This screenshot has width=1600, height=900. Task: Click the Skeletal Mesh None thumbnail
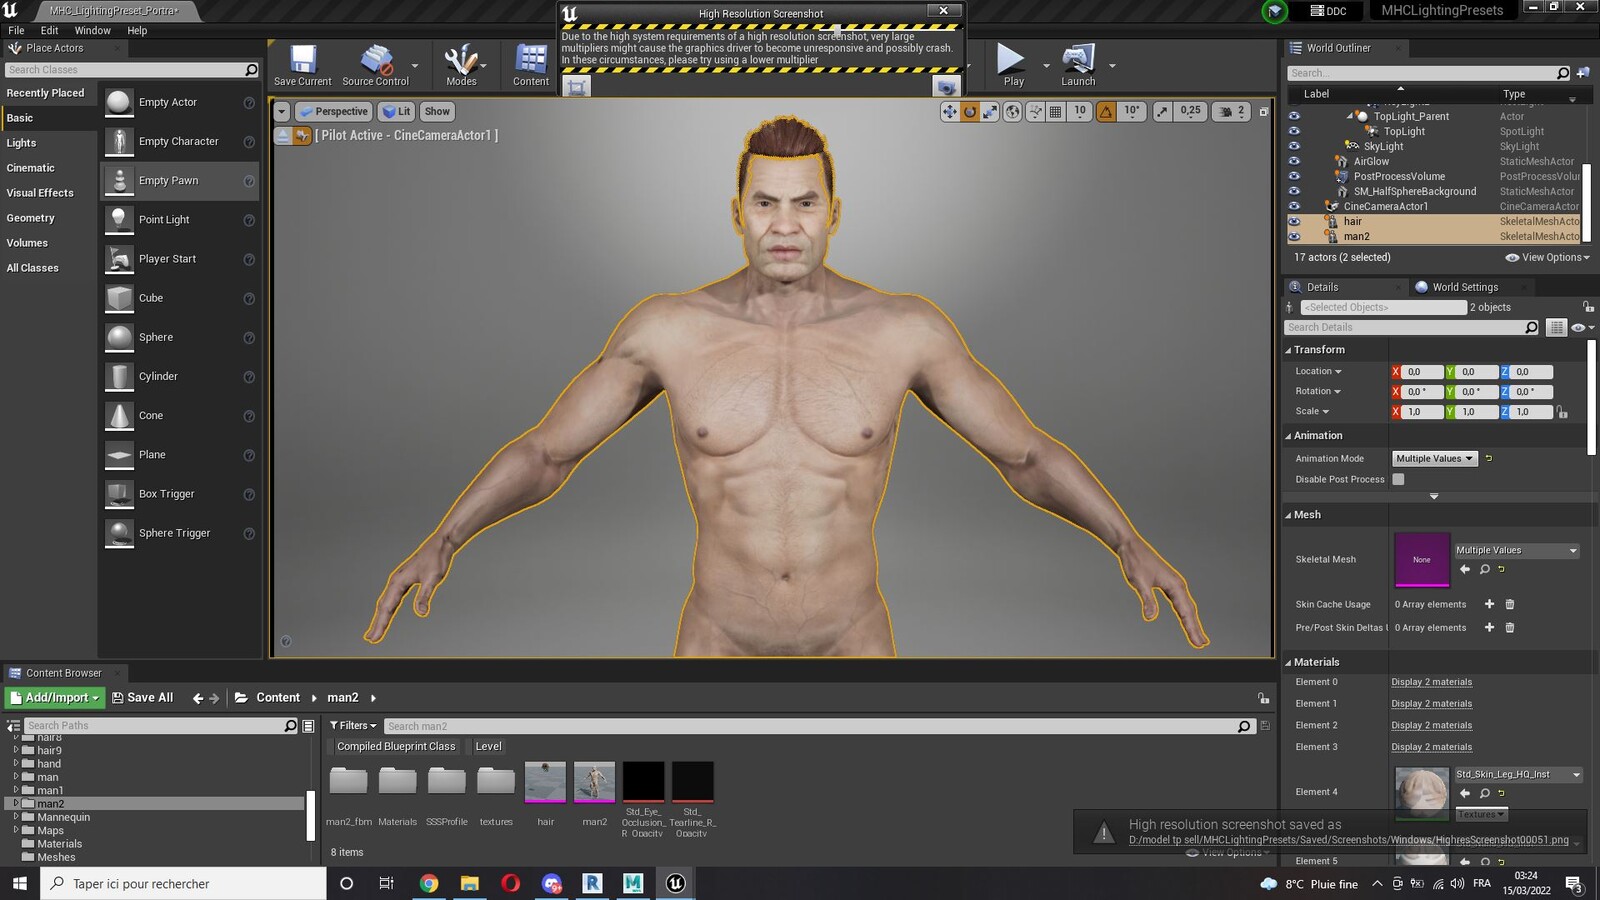pos(1421,559)
